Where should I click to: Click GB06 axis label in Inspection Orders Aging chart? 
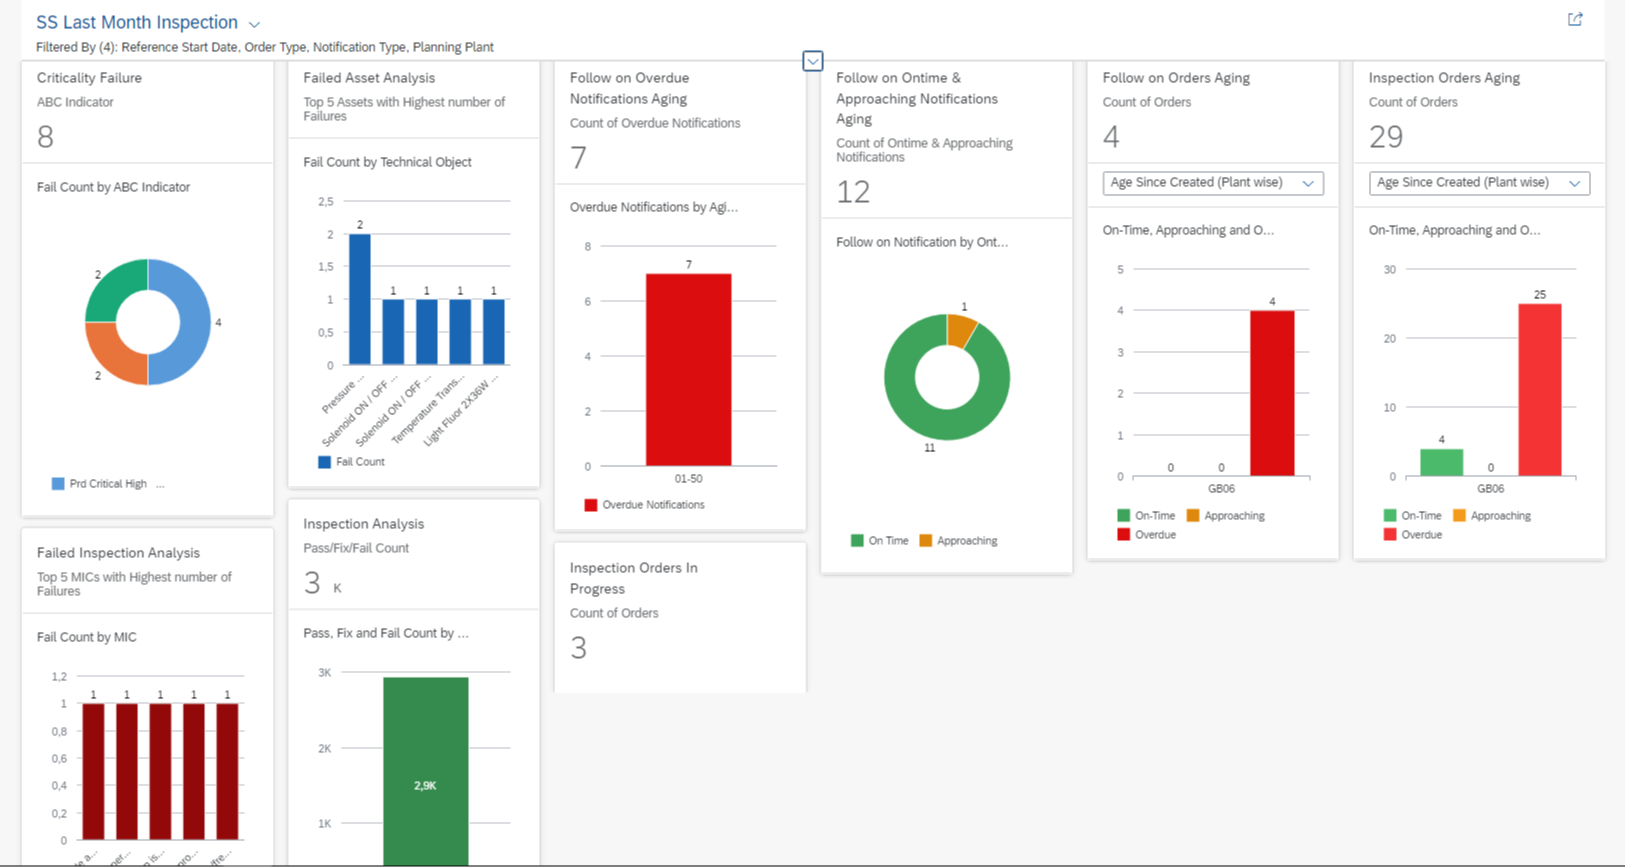tap(1490, 489)
